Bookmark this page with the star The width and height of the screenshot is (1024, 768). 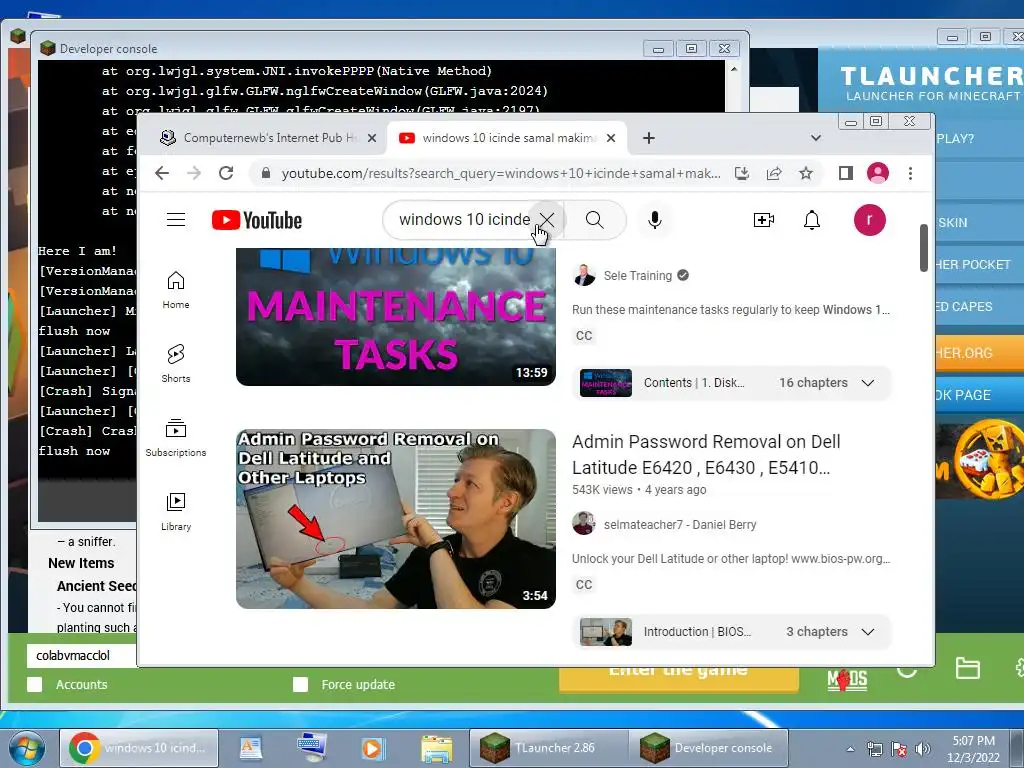[x=806, y=173]
